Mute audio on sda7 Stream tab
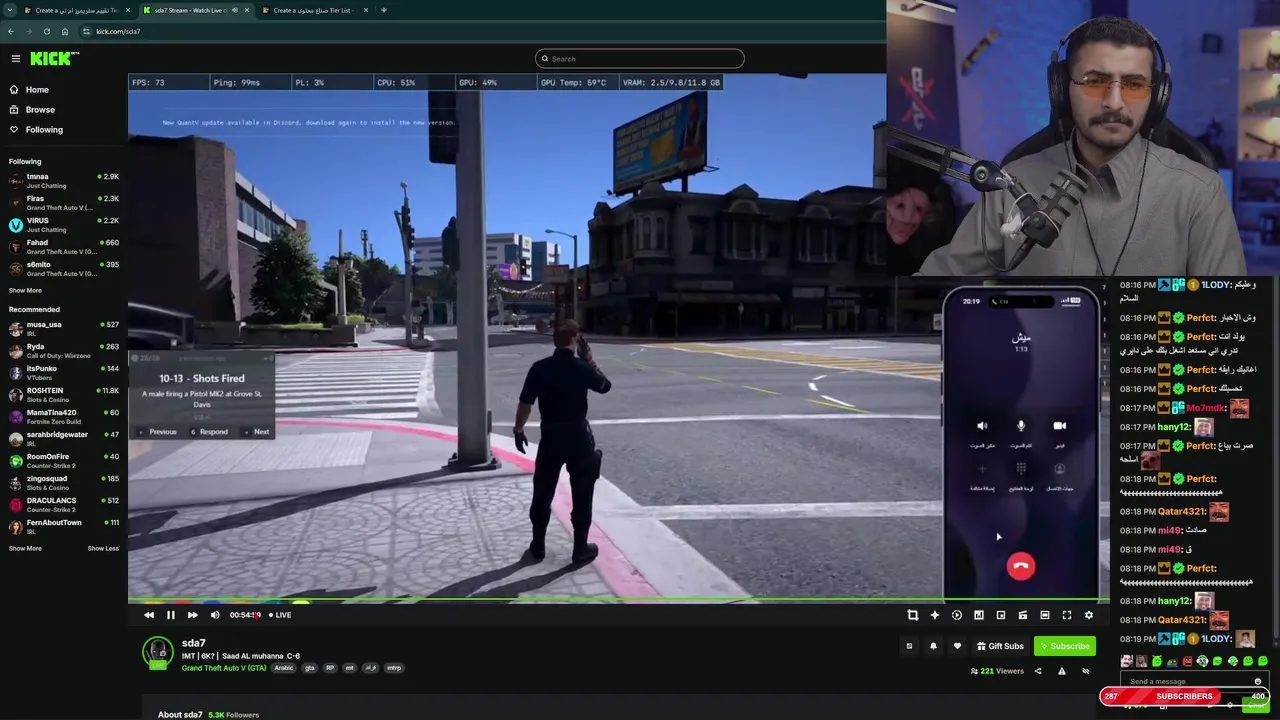Image resolution: width=1280 pixels, height=720 pixels. point(235,10)
